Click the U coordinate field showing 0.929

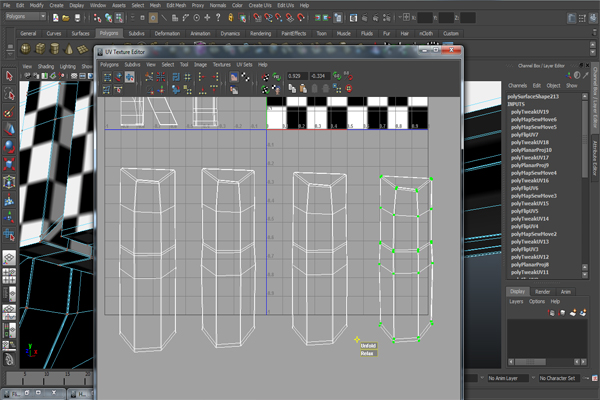[297, 76]
